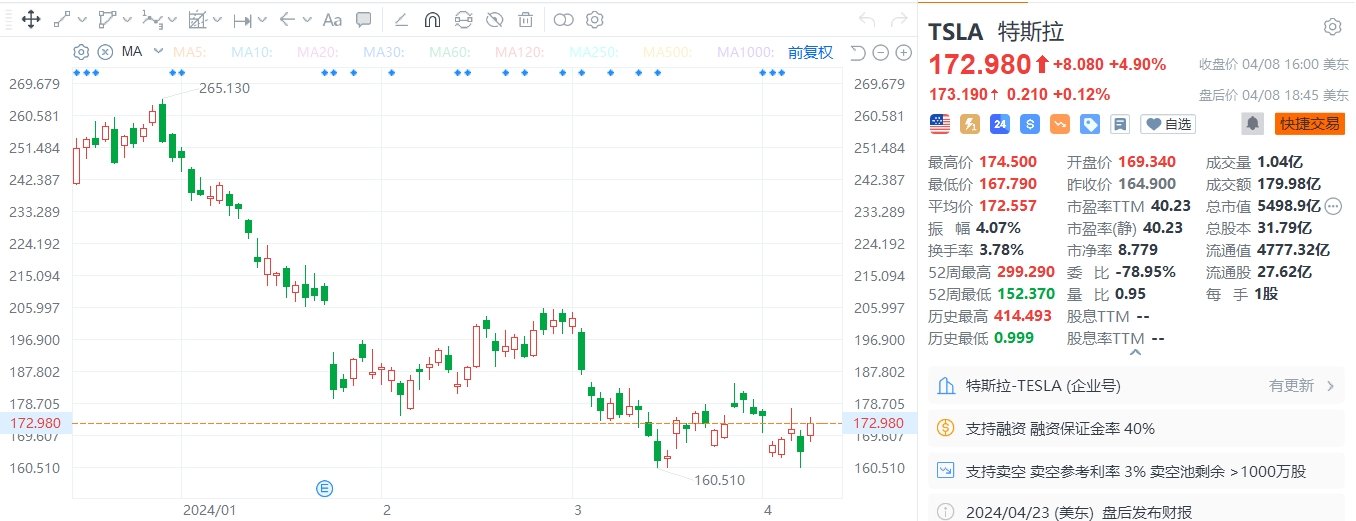The width and height of the screenshot is (1356, 521).
Task: Select the crosshair move cursor tool
Action: tap(30, 19)
